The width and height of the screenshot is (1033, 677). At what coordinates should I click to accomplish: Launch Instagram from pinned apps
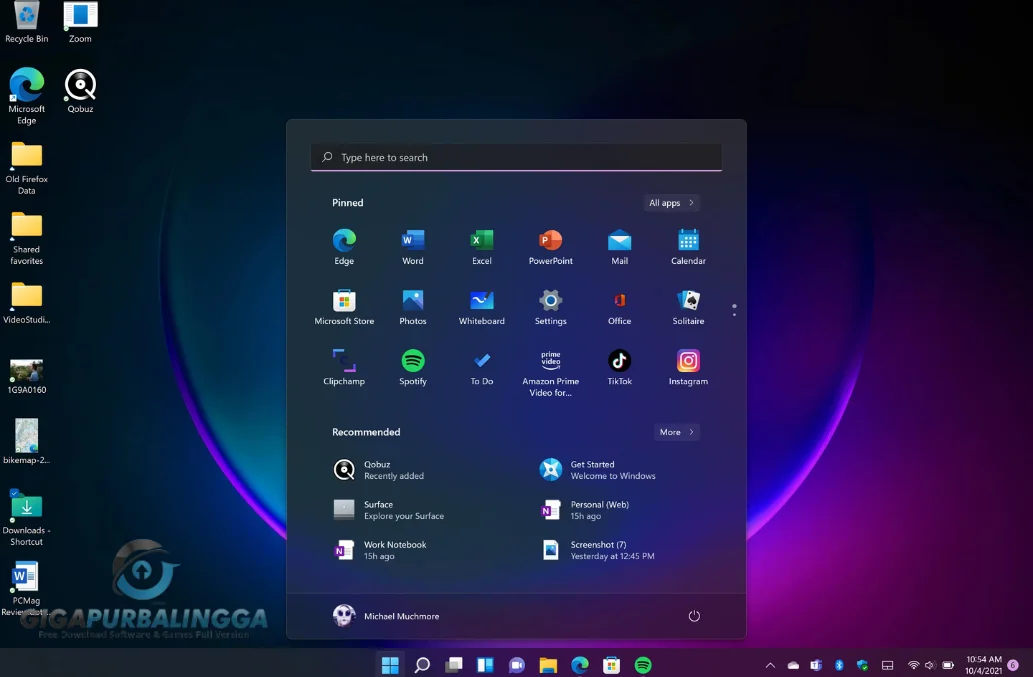pos(688,367)
